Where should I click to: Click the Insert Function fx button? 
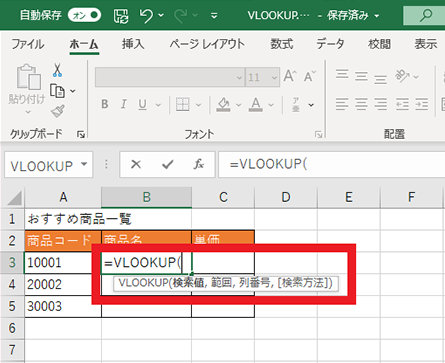199,164
